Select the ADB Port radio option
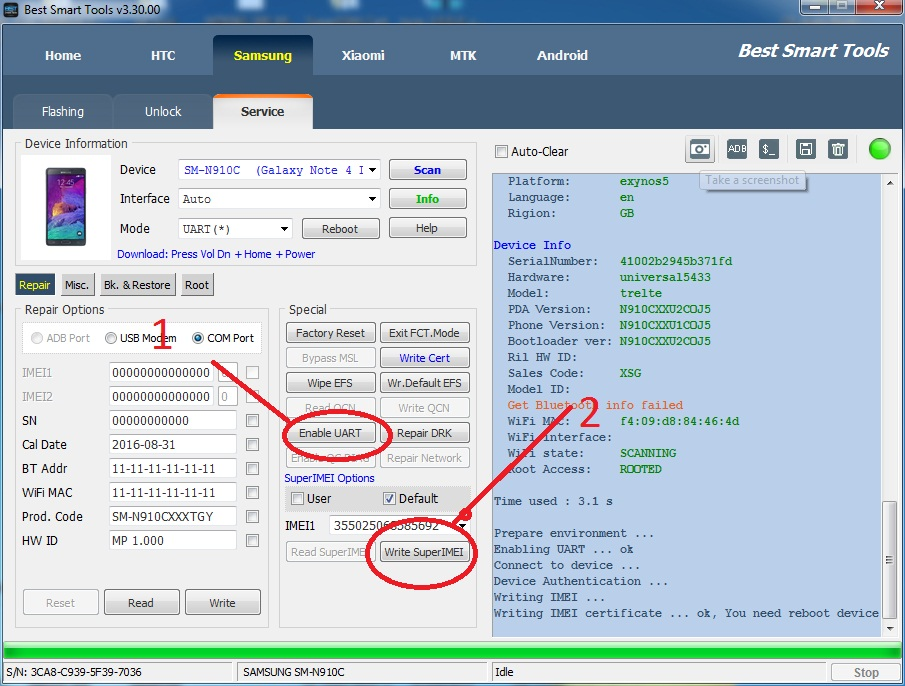905x686 pixels. pos(37,338)
